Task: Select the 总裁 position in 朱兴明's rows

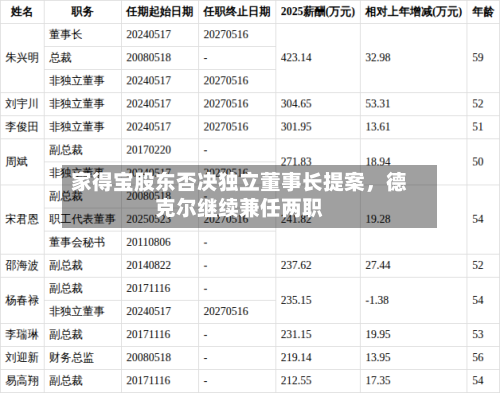Action: click(60, 58)
